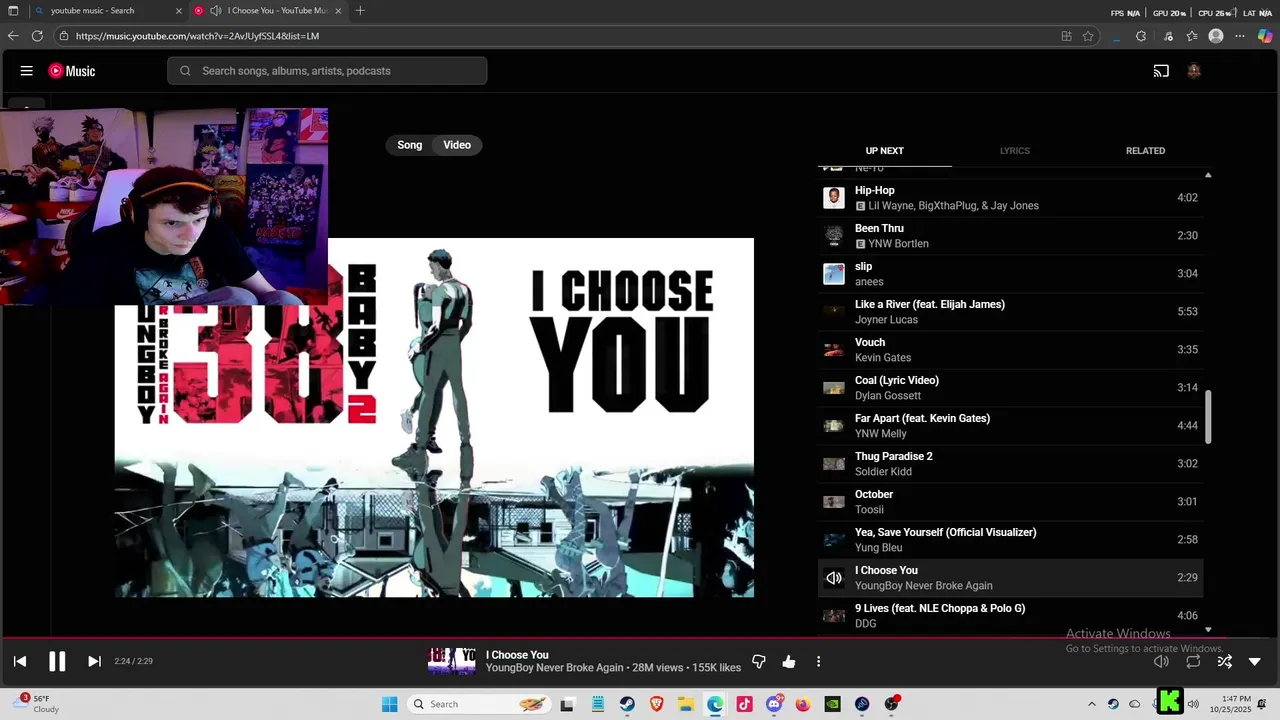This screenshot has height=720, width=1280.
Task: Toggle shuffle in the player bar
Action: (x=1225, y=661)
